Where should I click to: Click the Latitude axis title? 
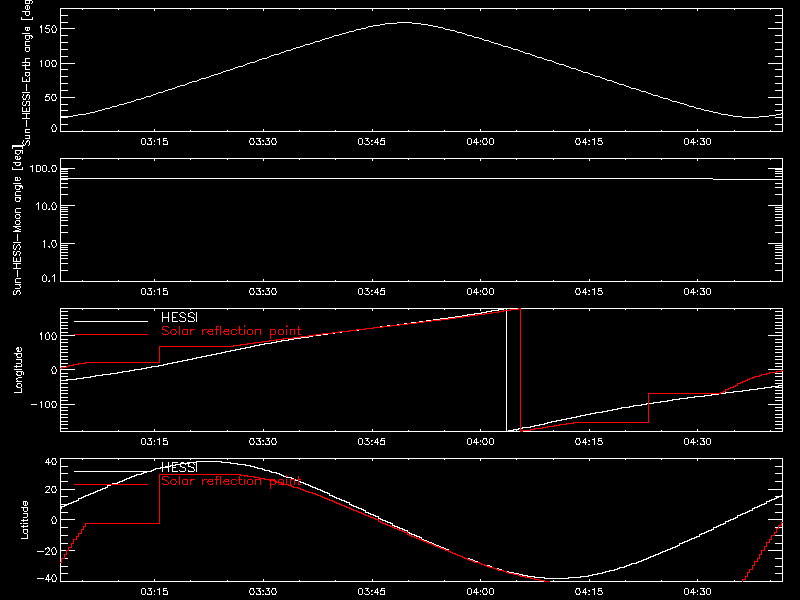click(24, 520)
